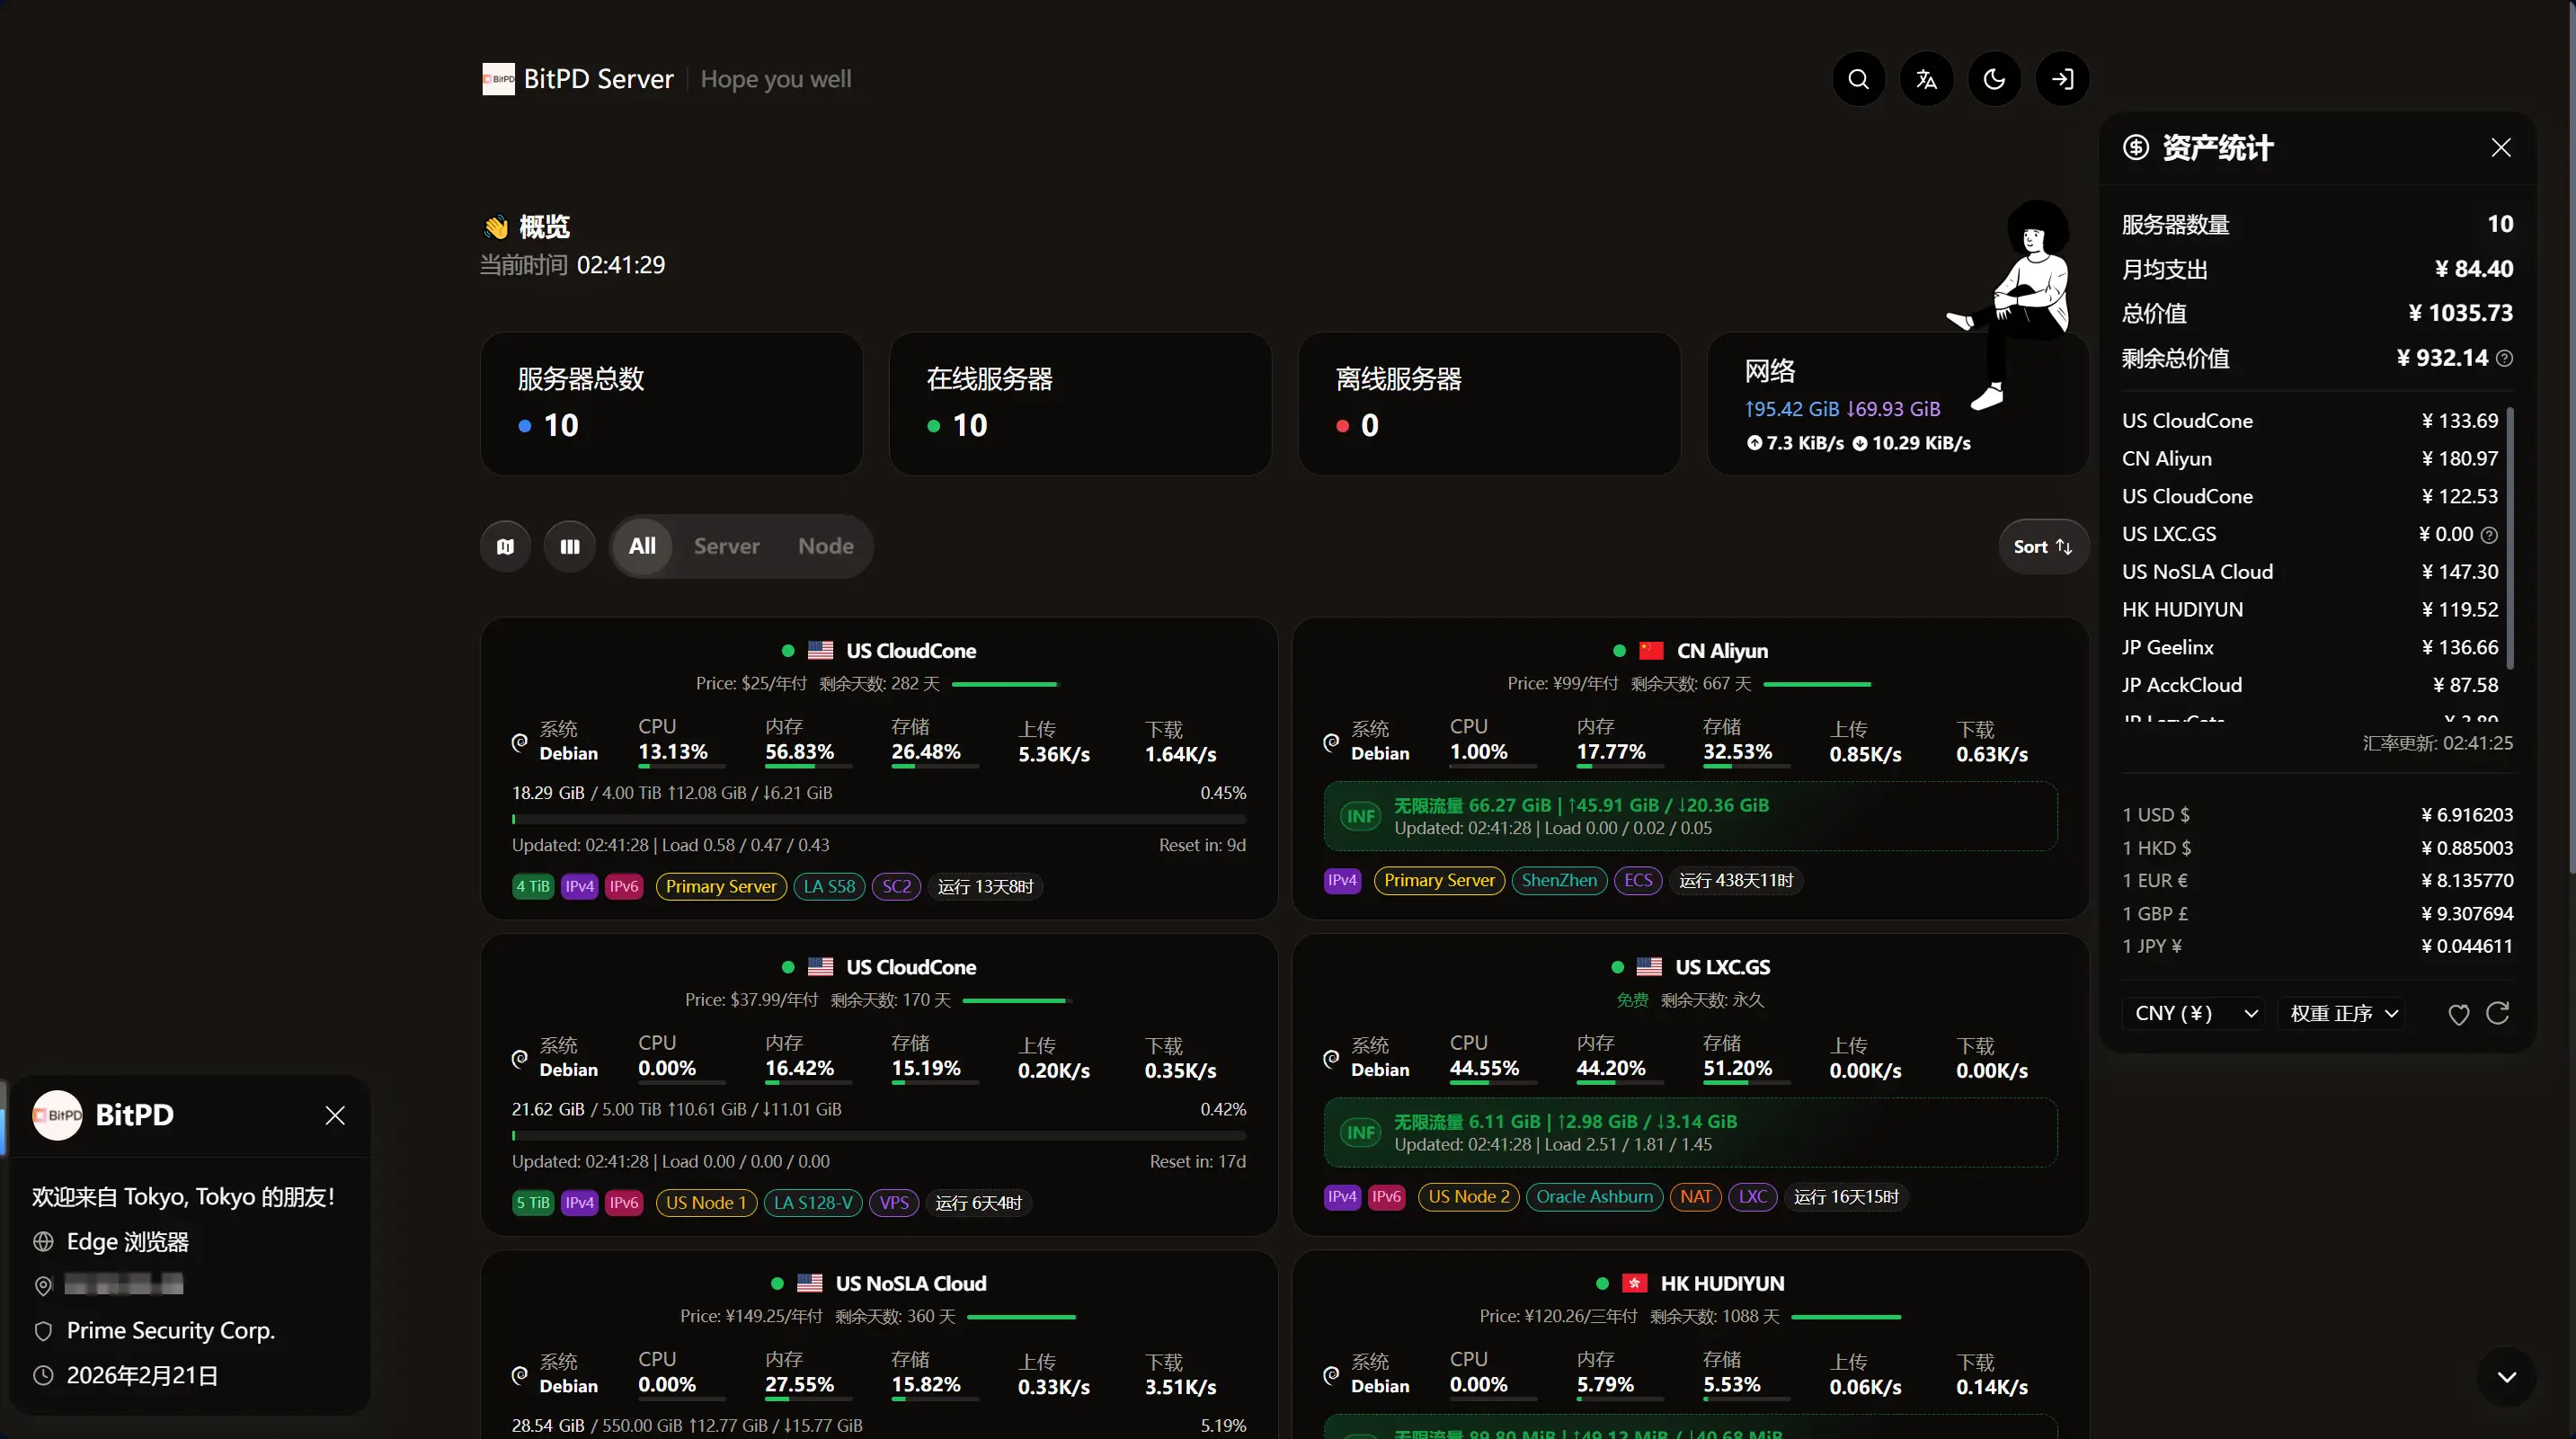This screenshot has width=2576, height=1439.
Task: Switch to the Server filter tab
Action: (727, 546)
